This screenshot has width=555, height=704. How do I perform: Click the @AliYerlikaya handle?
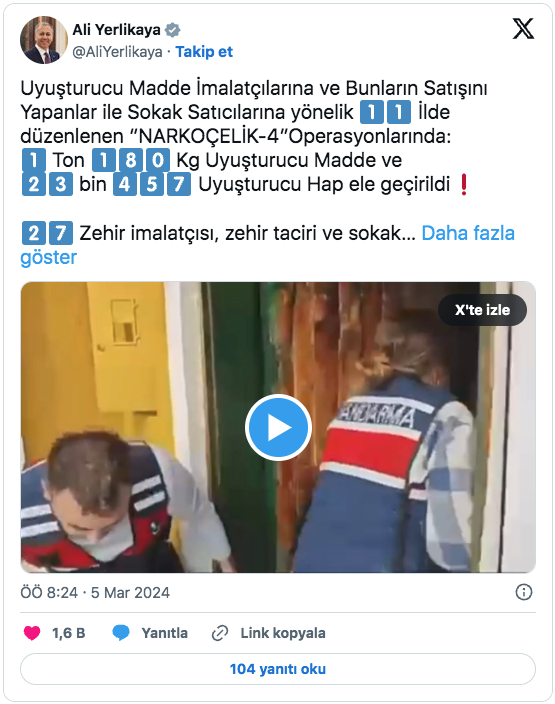(118, 52)
